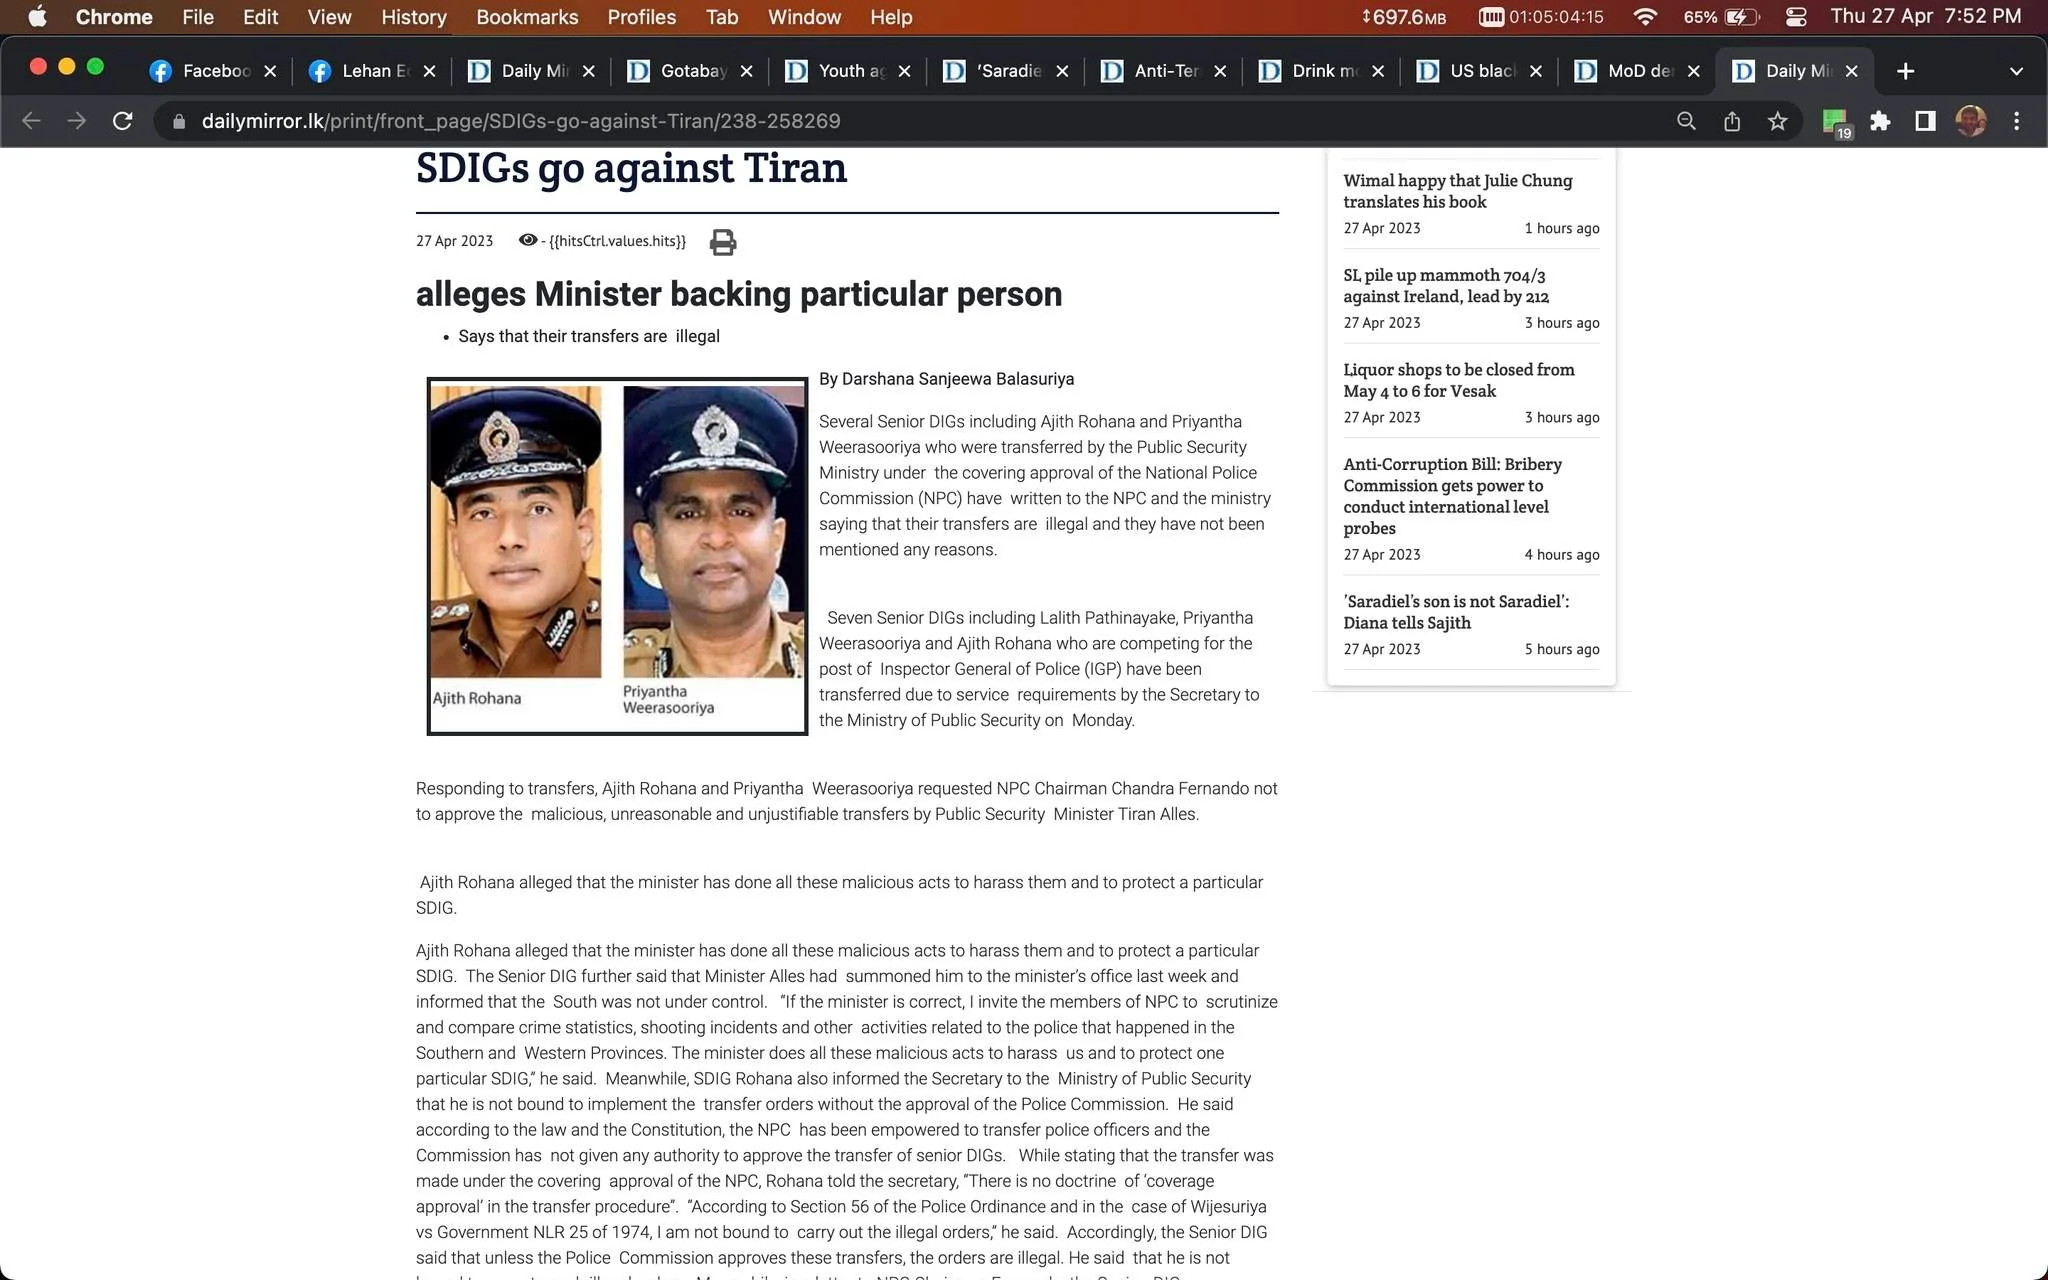Screen dimensions: 2048x1280
Task: Reload the page
Action: [122, 121]
